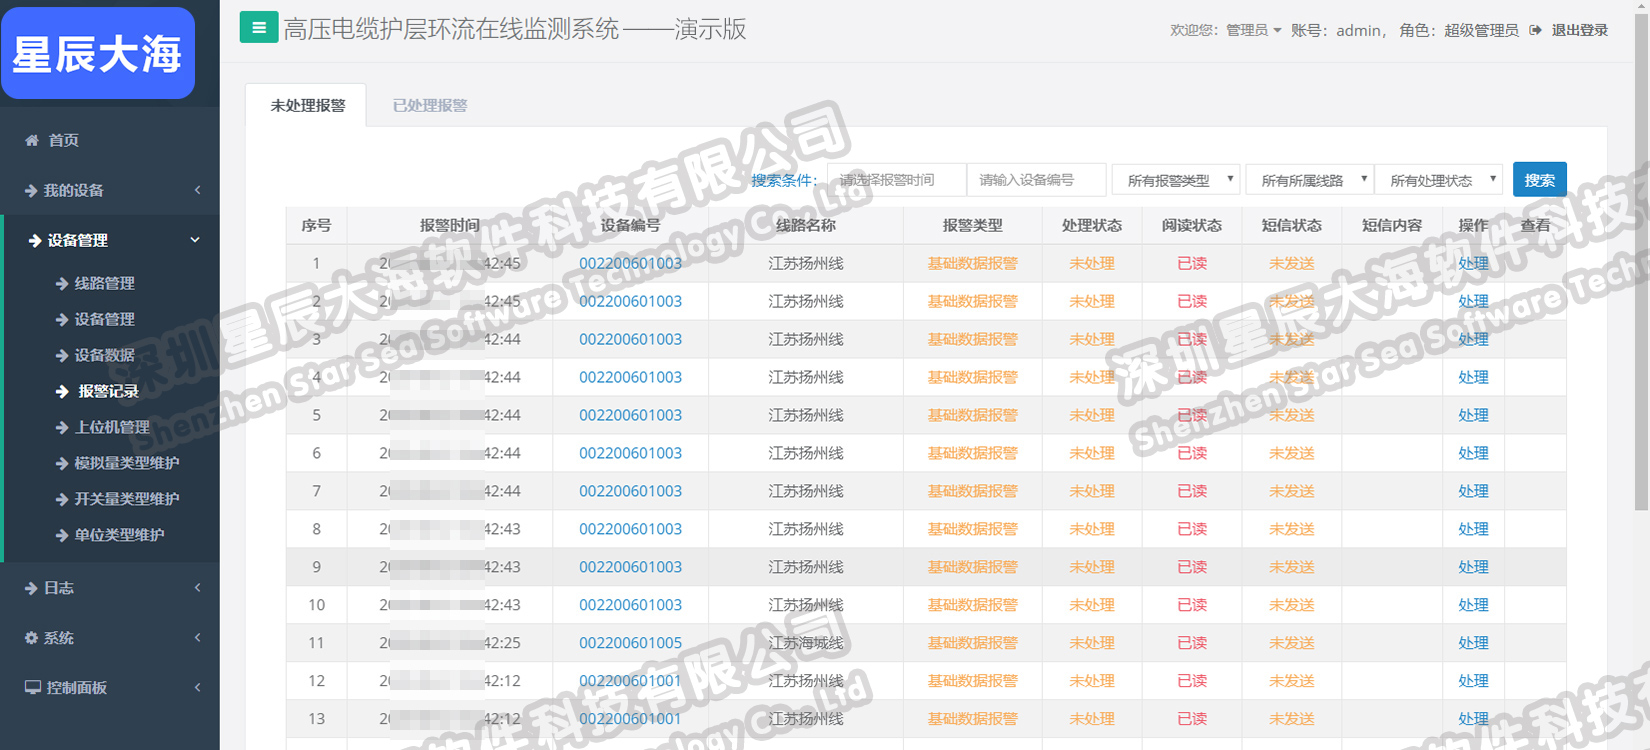Click the arrow icon beside 线路管理
The image size is (1650, 750).
click(62, 284)
